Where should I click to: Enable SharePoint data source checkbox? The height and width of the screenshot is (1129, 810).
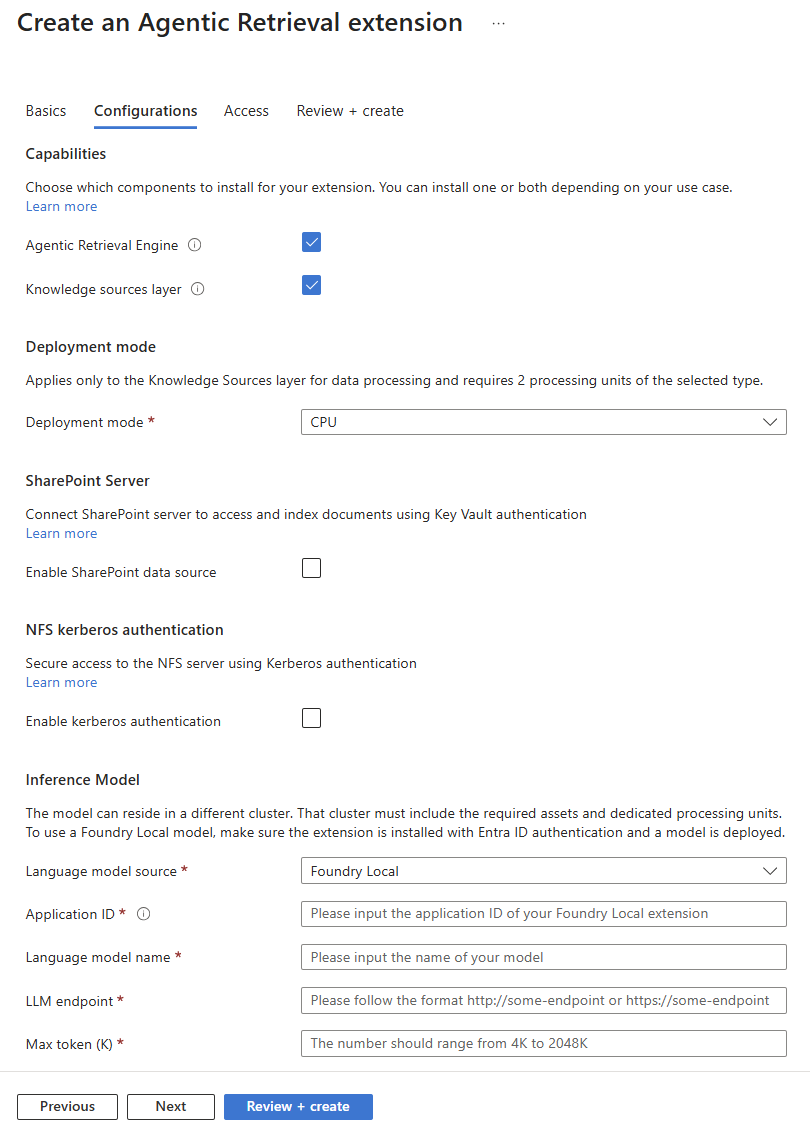[x=311, y=568]
